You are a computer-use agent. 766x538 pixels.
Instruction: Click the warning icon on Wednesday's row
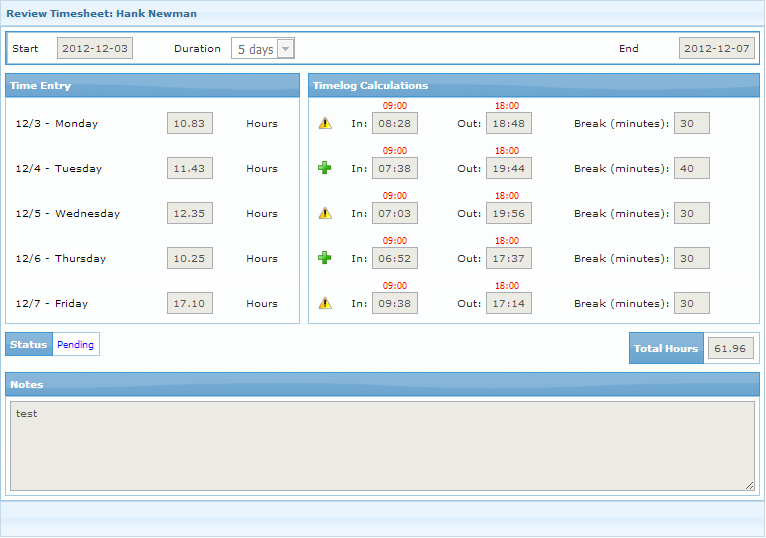(325, 213)
